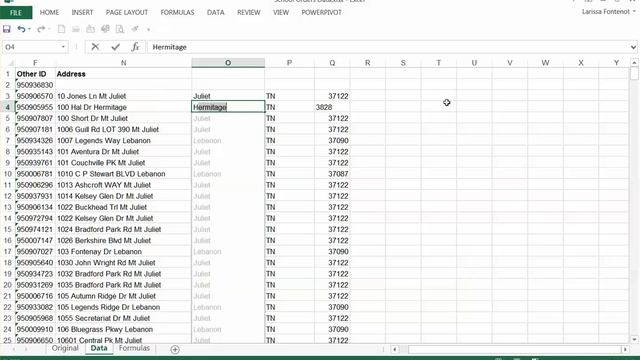Image resolution: width=640 pixels, height=360 pixels.
Task: Click cell '106 Bluegrass Pkwy Lebanon'
Action: coord(123,329)
